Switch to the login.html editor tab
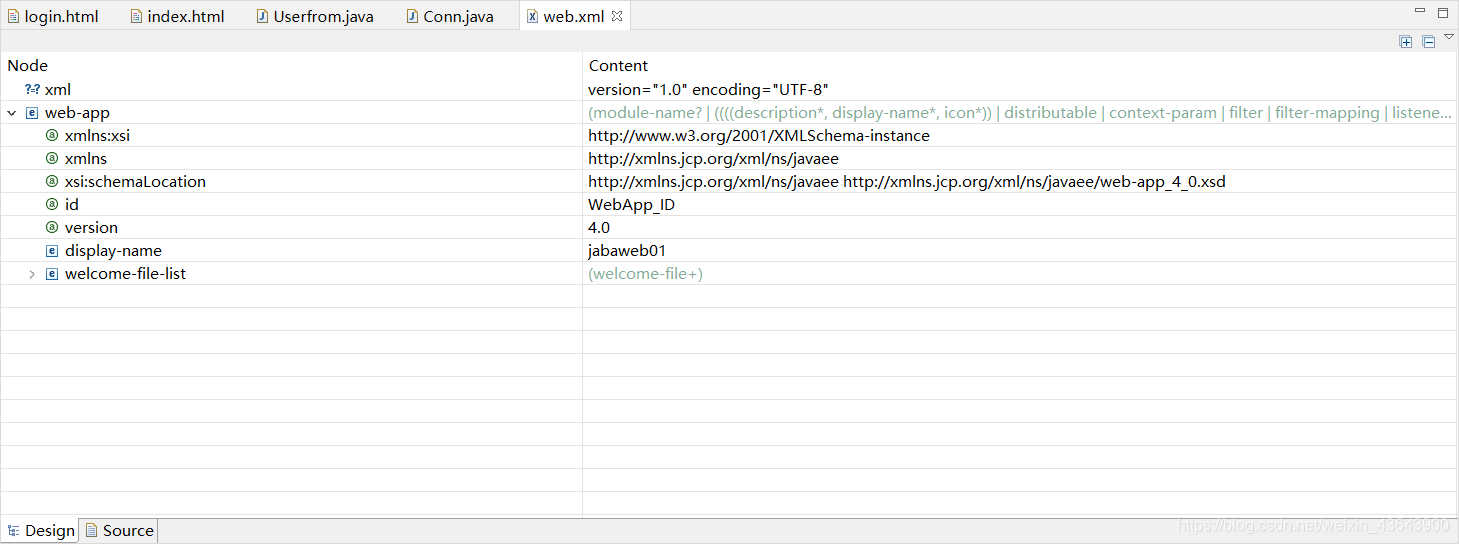This screenshot has width=1459, height=544. [x=54, y=16]
